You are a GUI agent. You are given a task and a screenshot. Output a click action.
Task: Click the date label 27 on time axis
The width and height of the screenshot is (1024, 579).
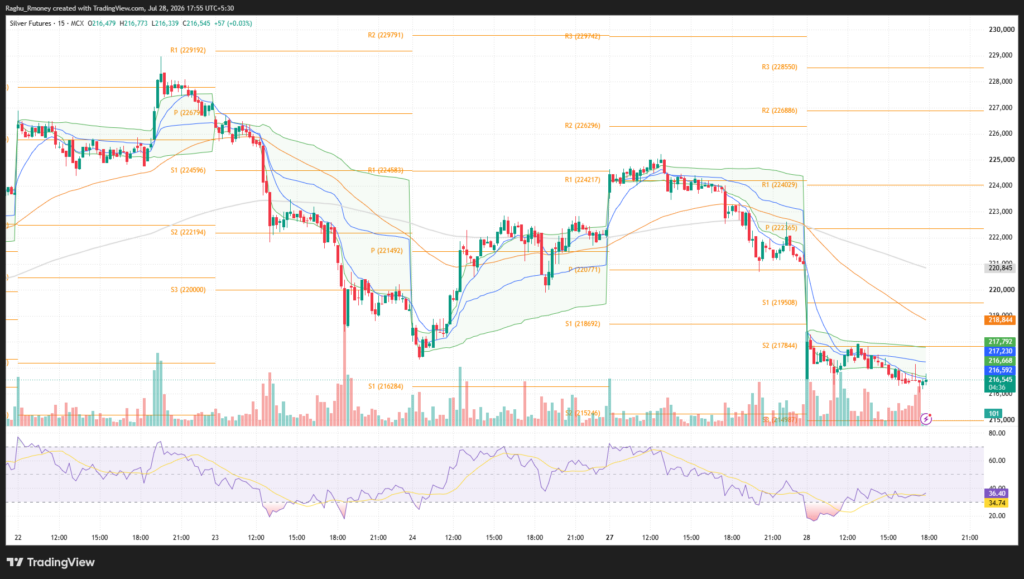coord(609,538)
